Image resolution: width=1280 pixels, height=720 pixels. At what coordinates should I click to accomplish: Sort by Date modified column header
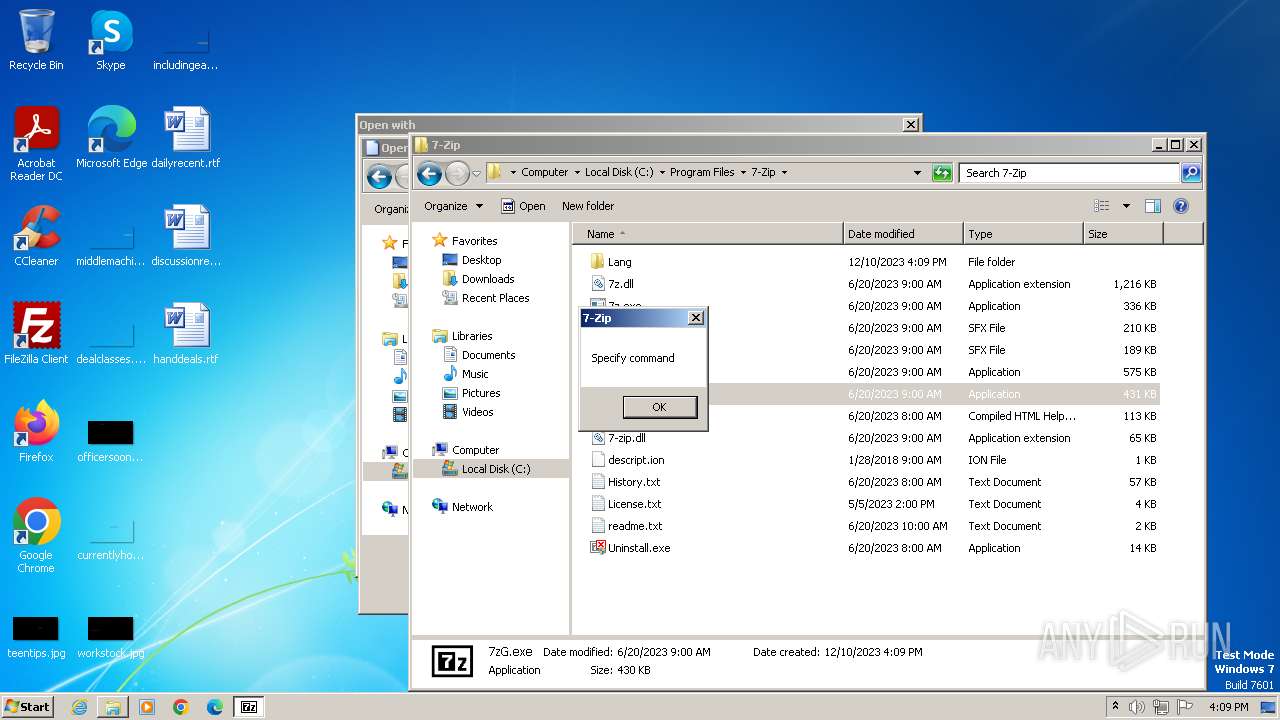903,234
